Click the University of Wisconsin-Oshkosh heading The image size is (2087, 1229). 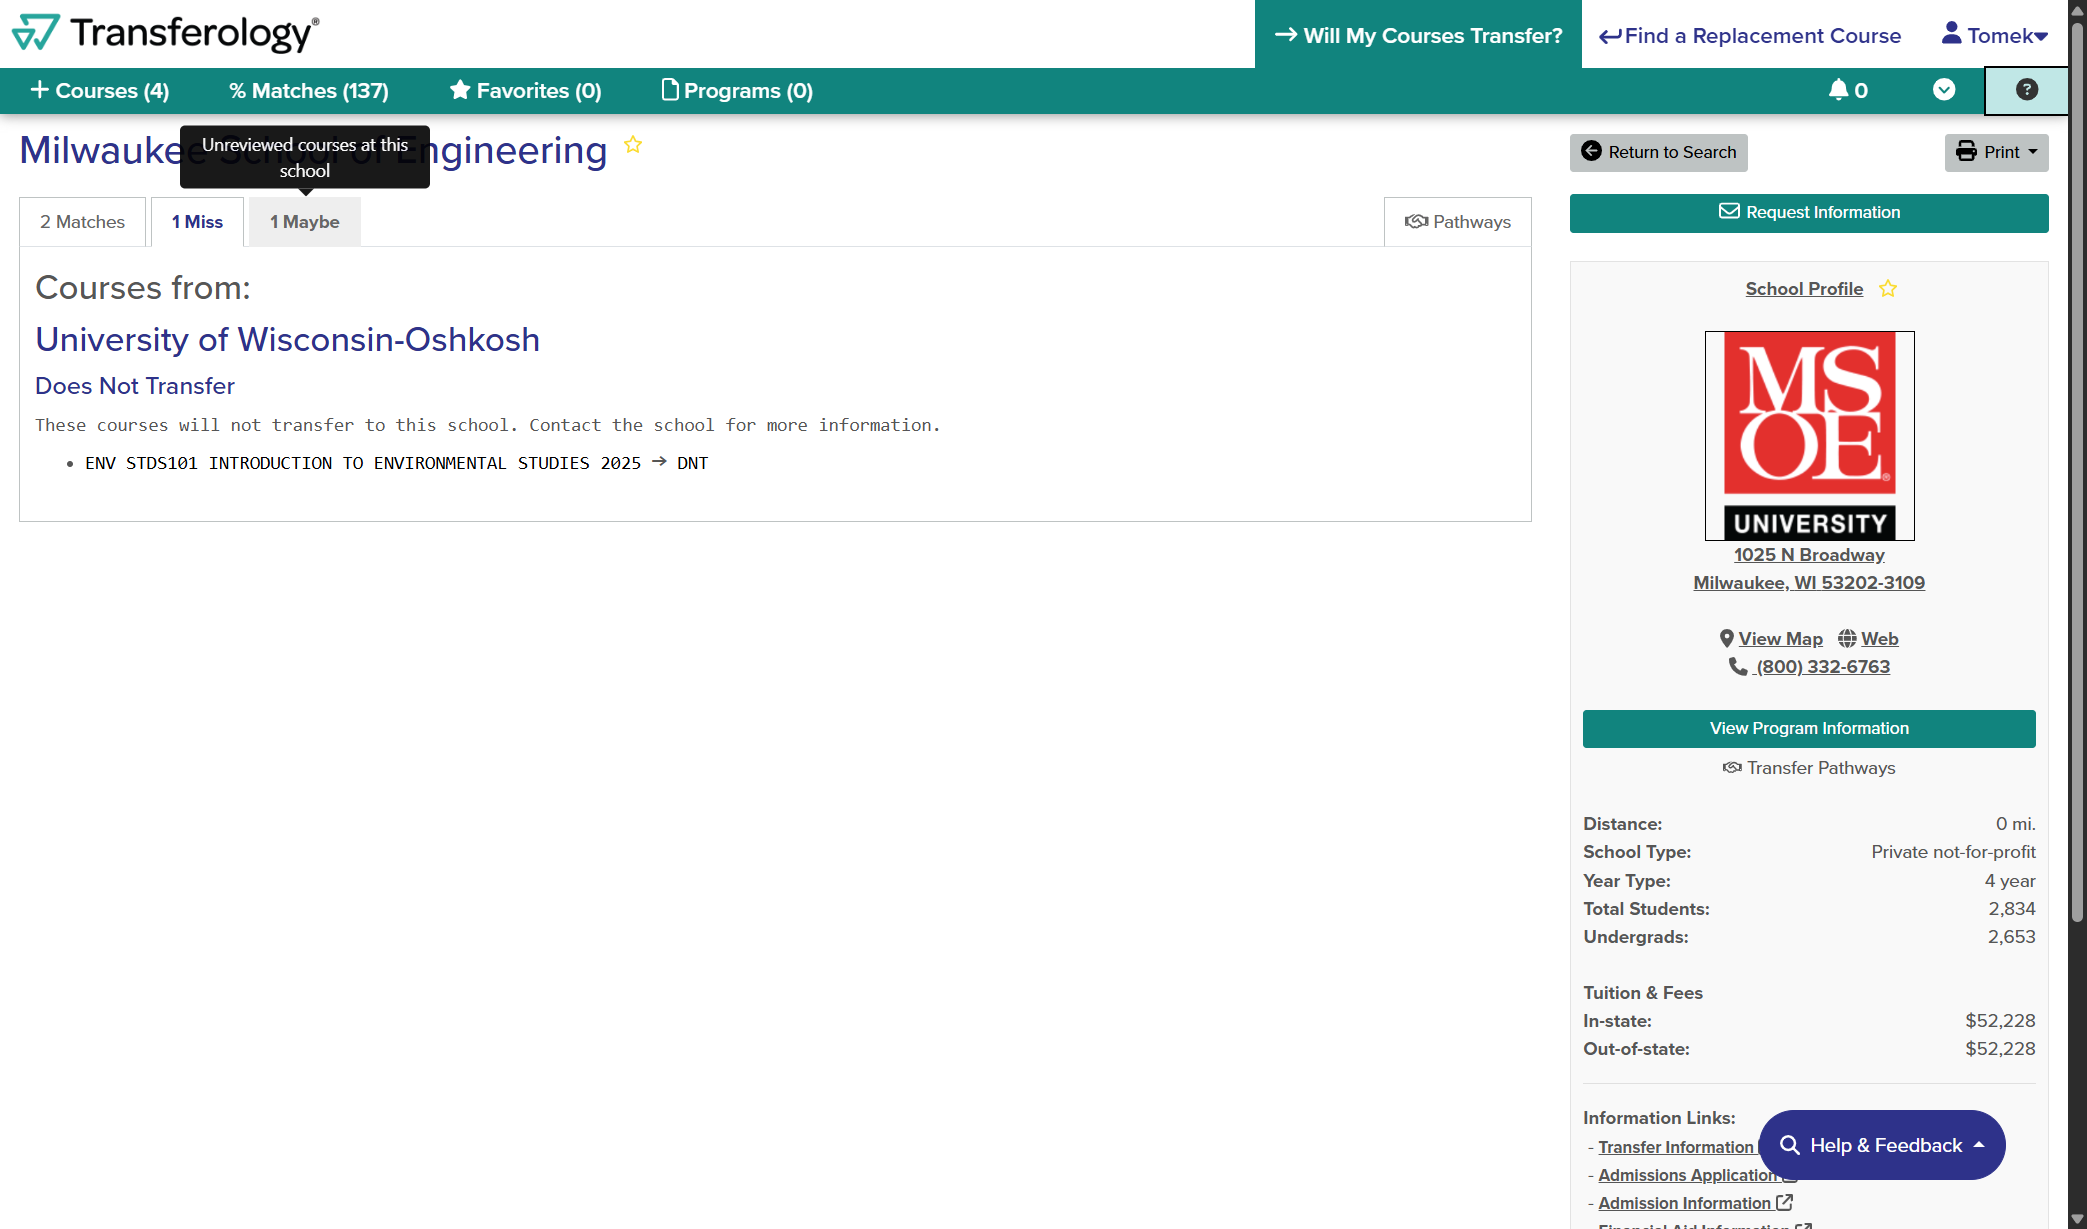288,340
